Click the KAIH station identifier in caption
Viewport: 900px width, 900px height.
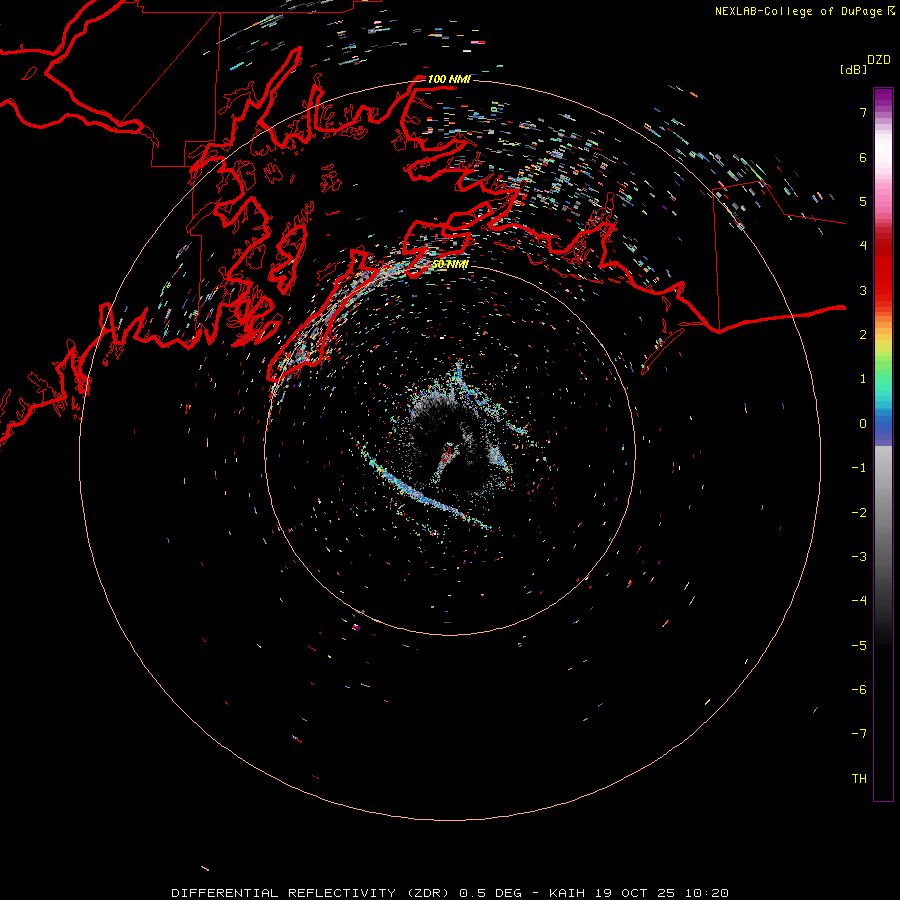pyautogui.click(x=567, y=893)
